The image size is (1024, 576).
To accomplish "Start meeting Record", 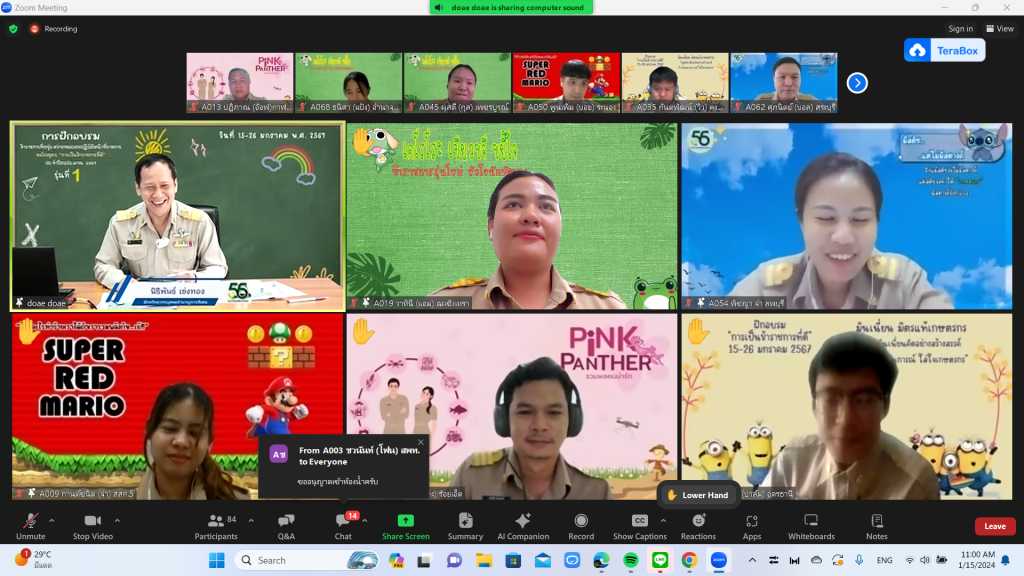I will pos(581,525).
